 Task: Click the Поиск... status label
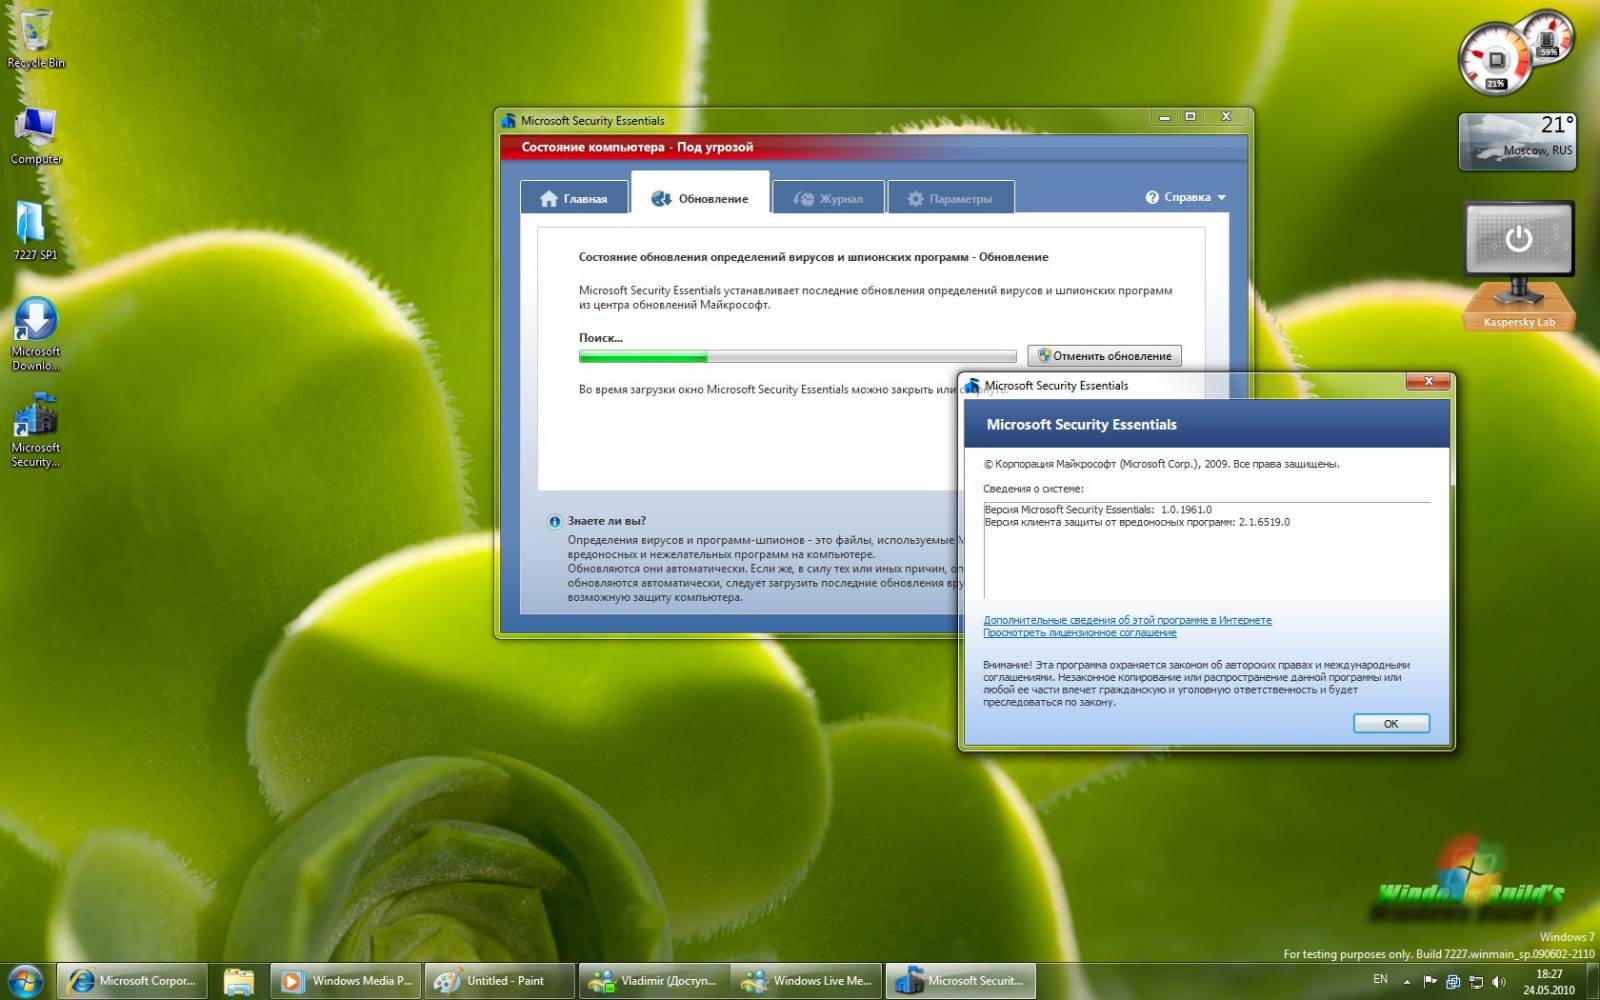click(x=600, y=338)
